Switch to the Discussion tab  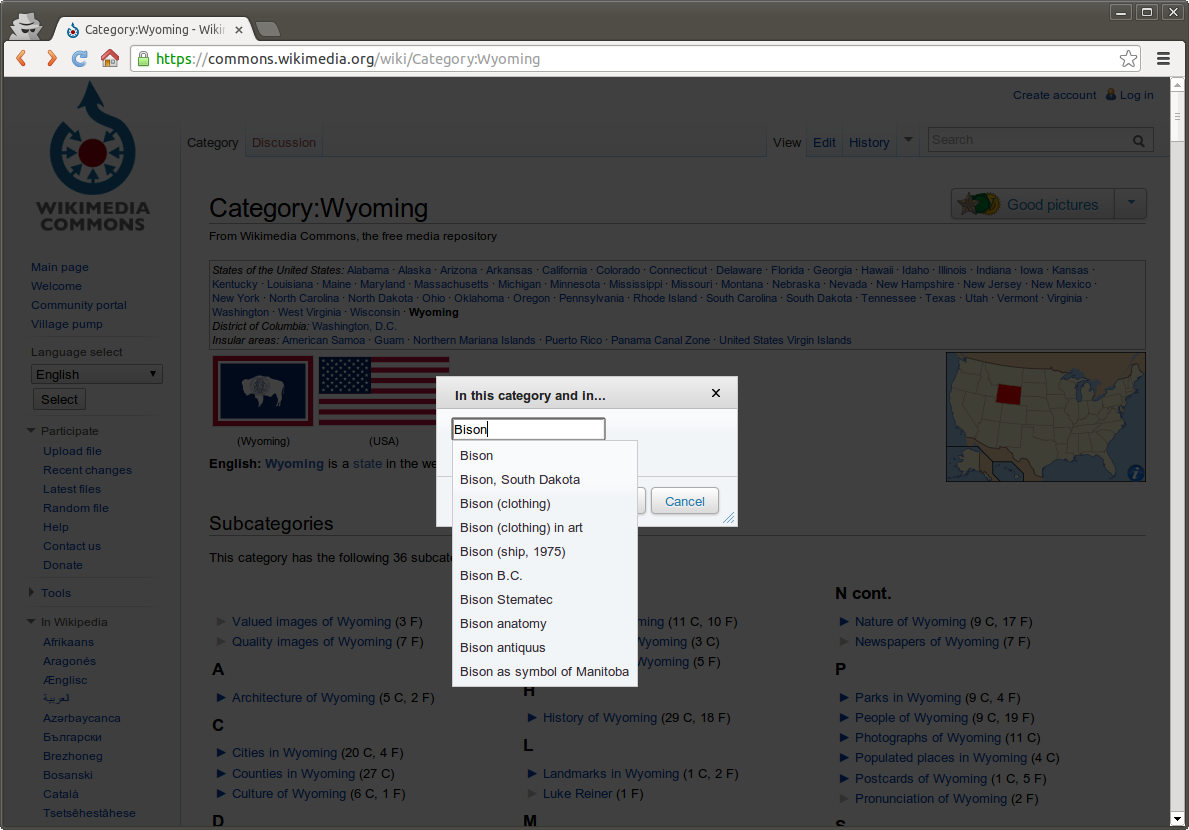pyautogui.click(x=284, y=143)
